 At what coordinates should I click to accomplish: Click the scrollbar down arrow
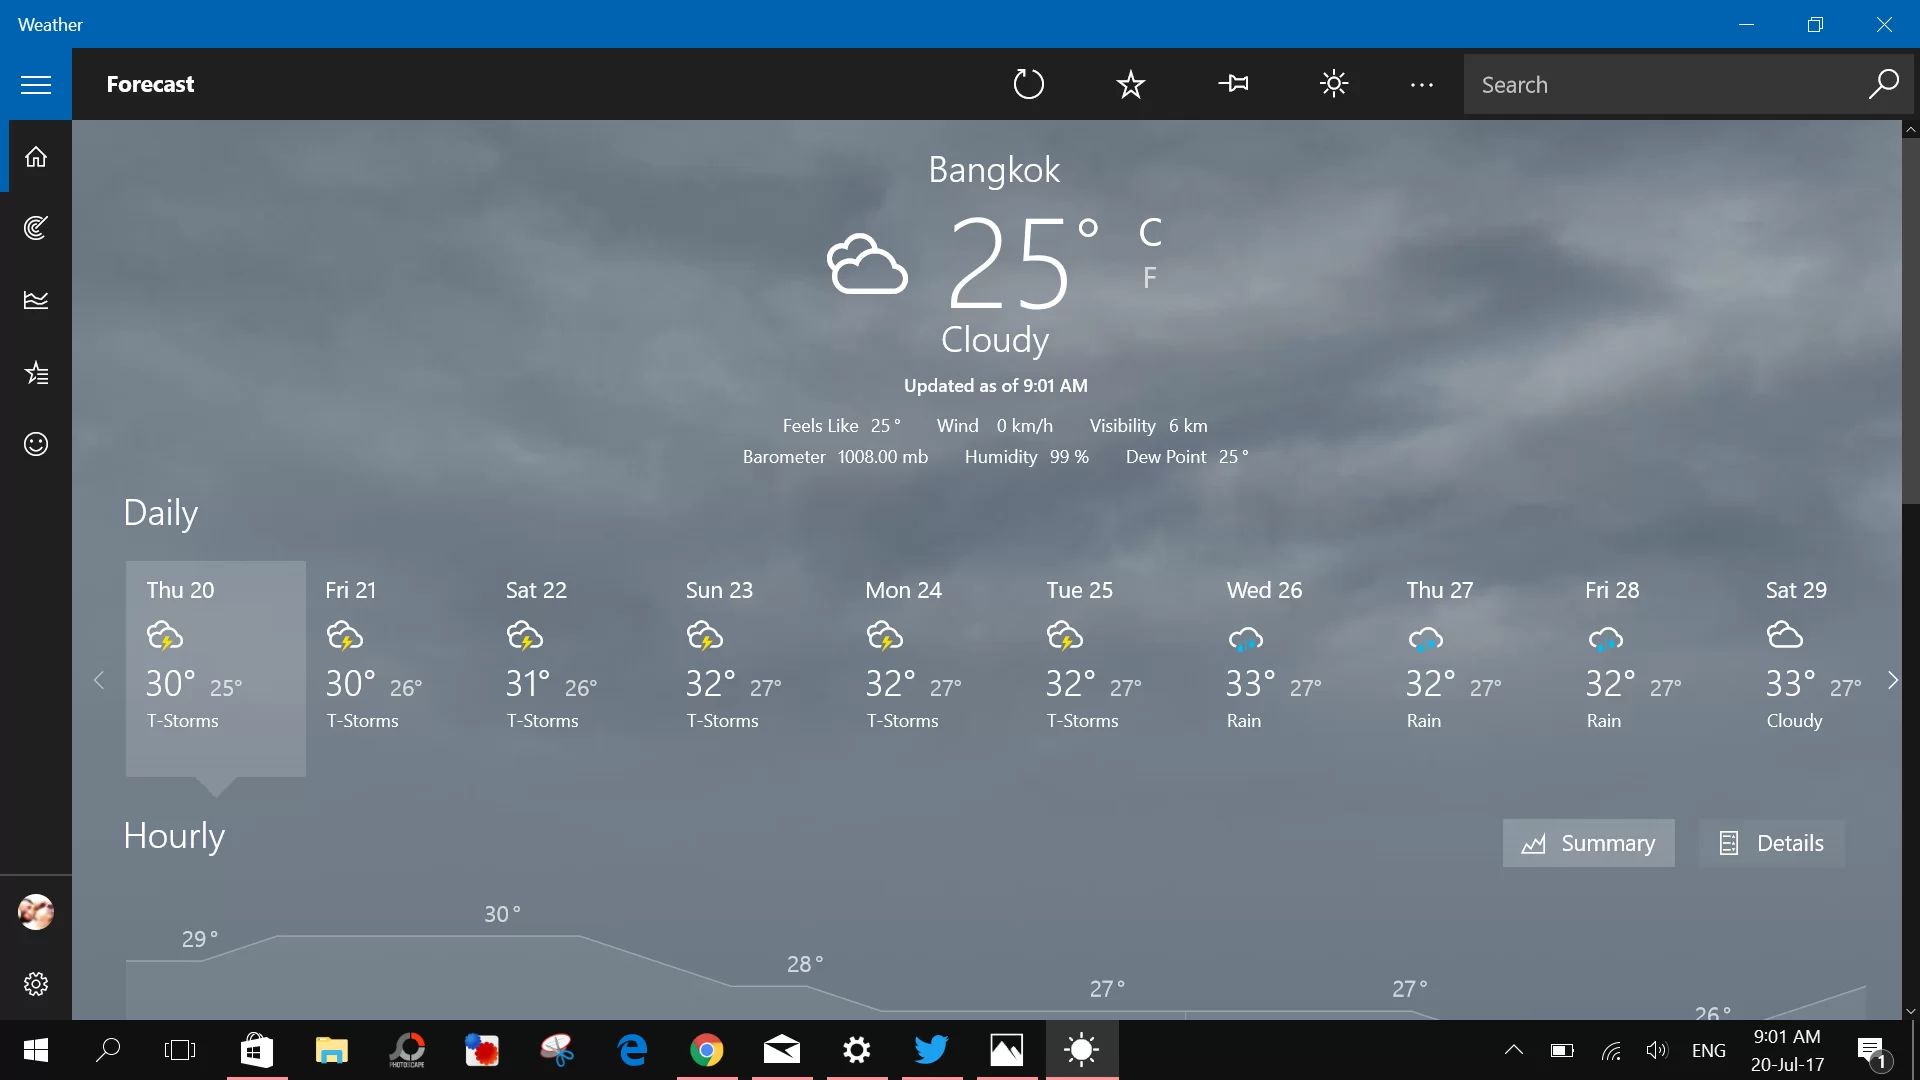click(1910, 1011)
